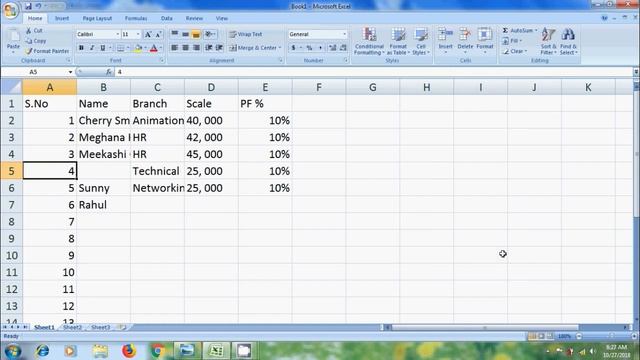Toggle Center horizontal alignment

point(185,48)
